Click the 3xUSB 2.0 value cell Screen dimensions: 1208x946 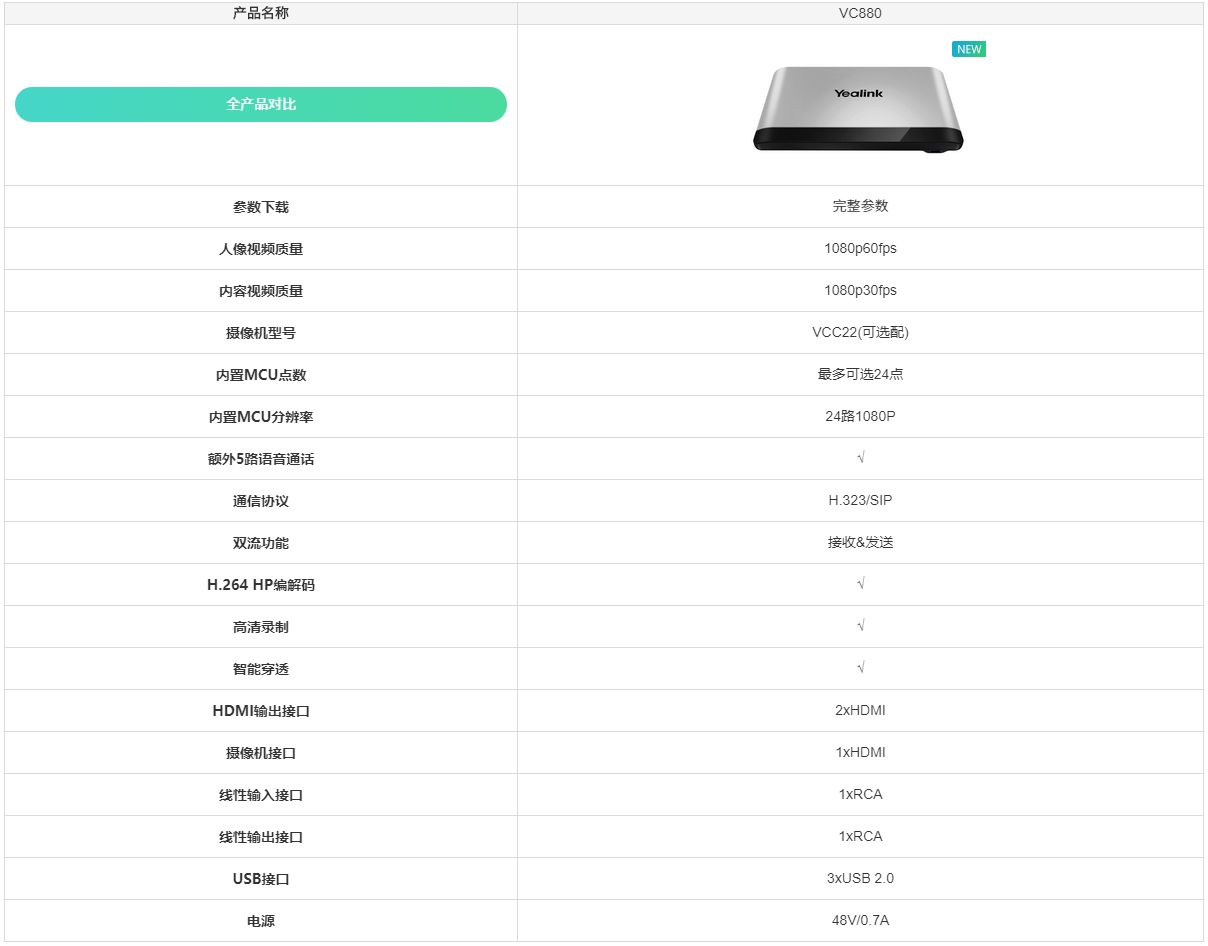[x=861, y=878]
